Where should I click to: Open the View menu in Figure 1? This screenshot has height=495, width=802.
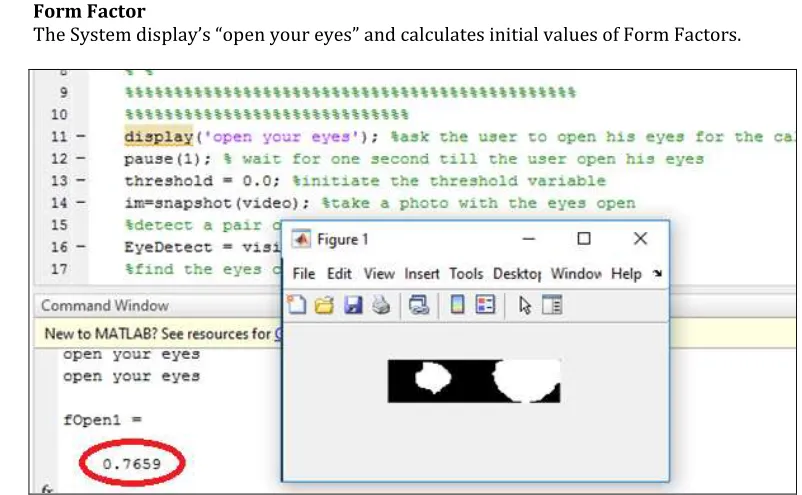pos(379,274)
